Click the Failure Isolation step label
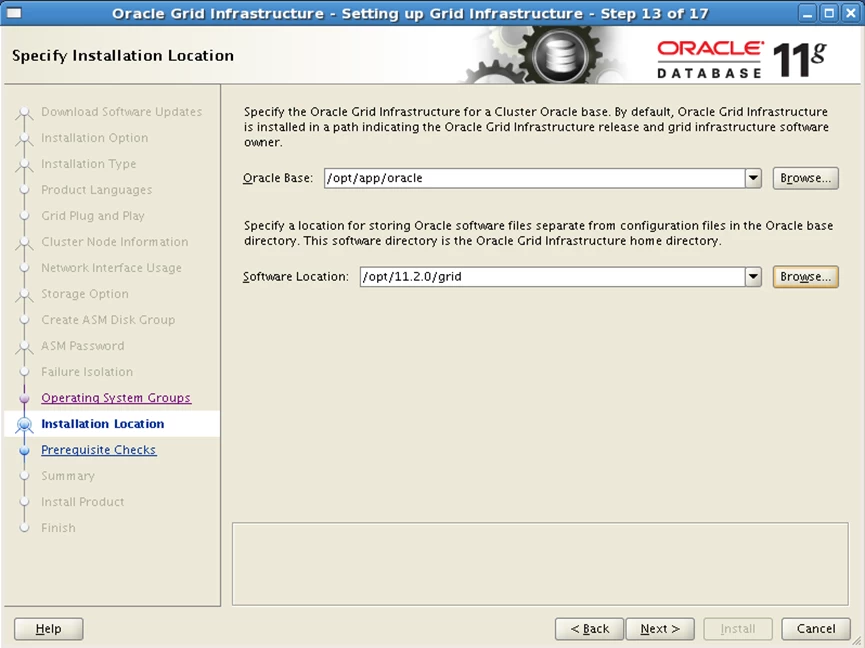 (x=87, y=371)
